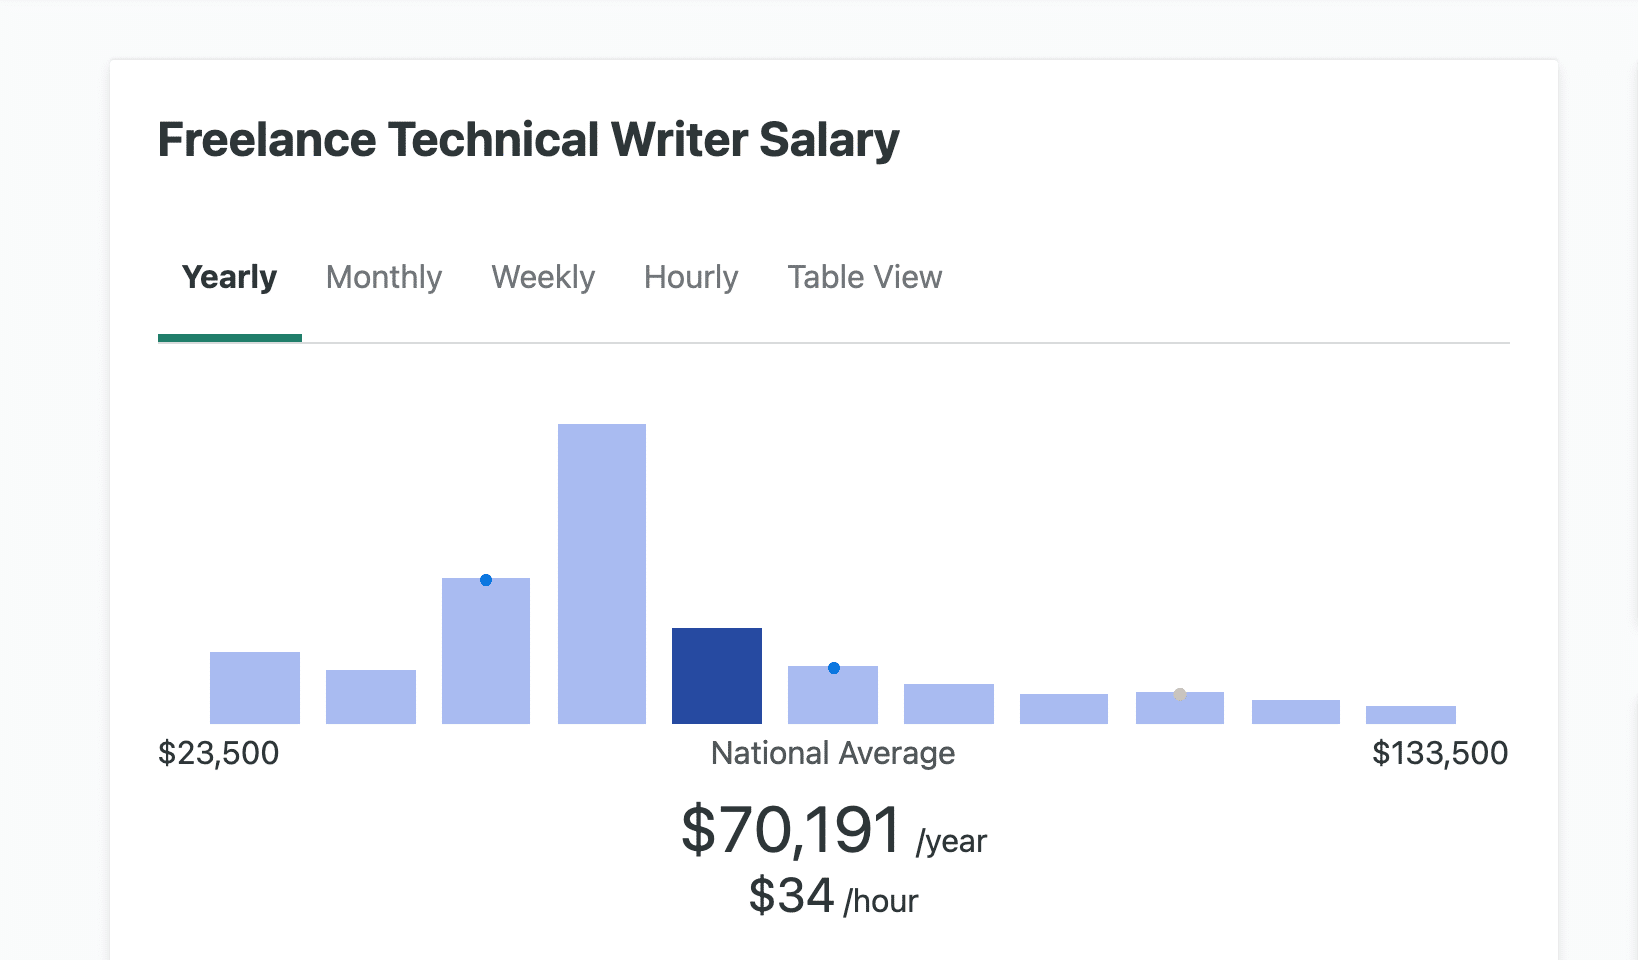The width and height of the screenshot is (1638, 960).
Task: Select the Yearly tab
Action: [229, 277]
